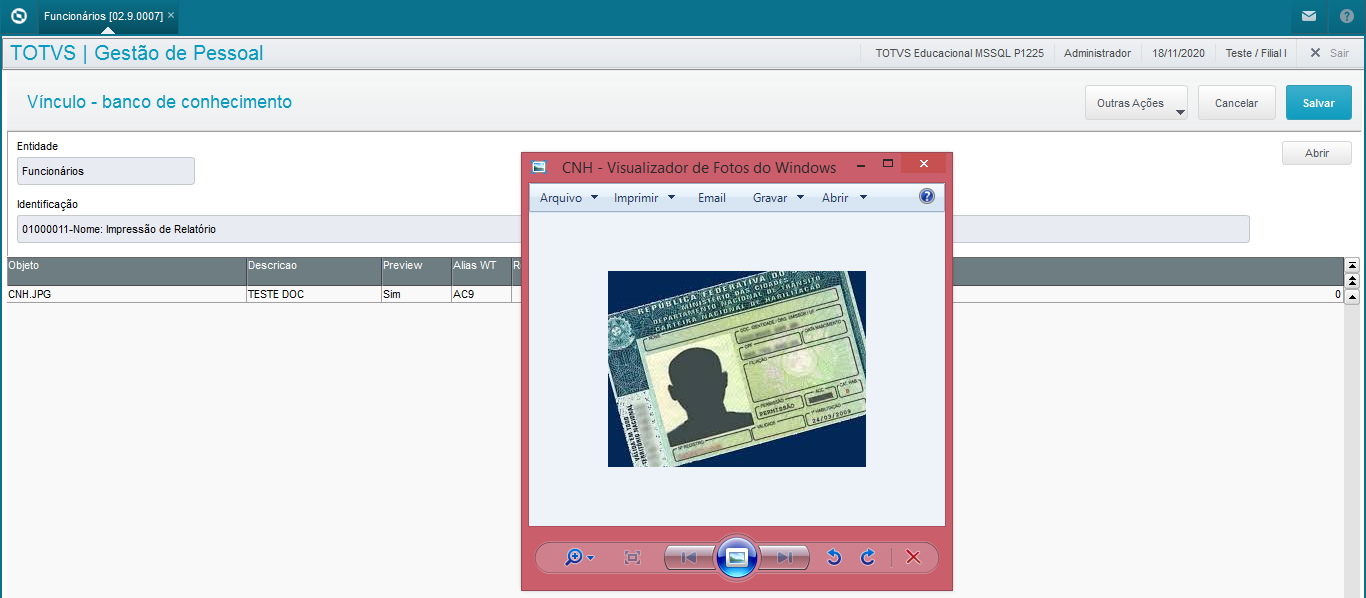Select the CNH.JPG table cell
The width and height of the screenshot is (1366, 598).
tap(126, 295)
